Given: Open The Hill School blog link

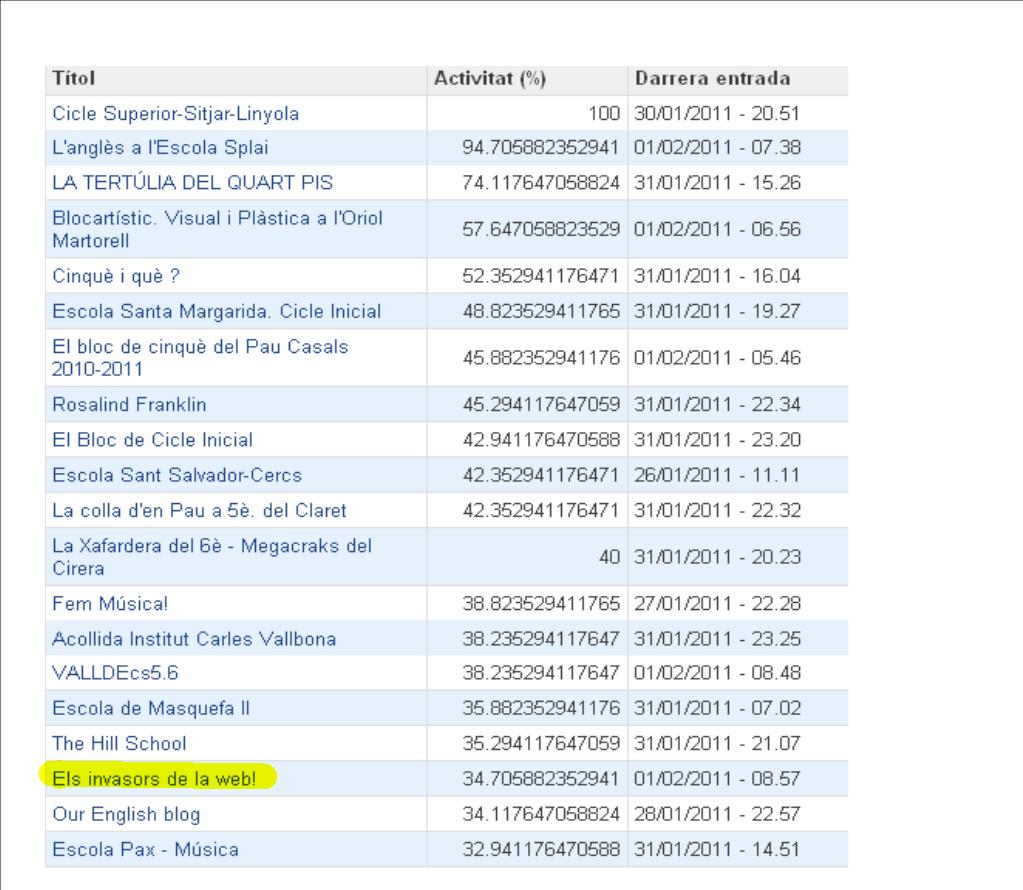Looking at the screenshot, I should click(119, 744).
